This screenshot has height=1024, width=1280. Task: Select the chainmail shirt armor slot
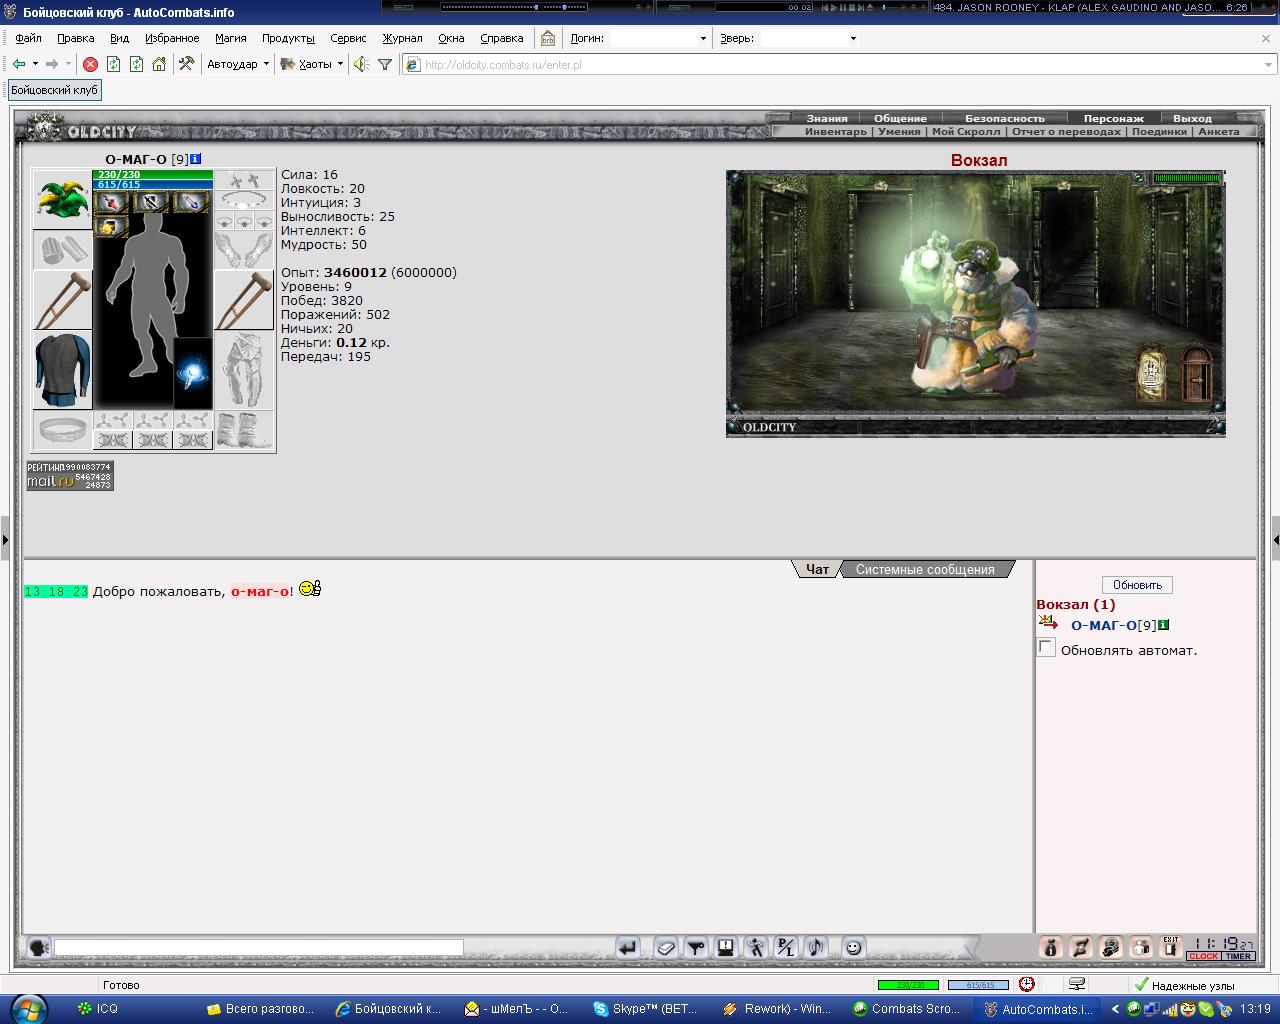62,371
